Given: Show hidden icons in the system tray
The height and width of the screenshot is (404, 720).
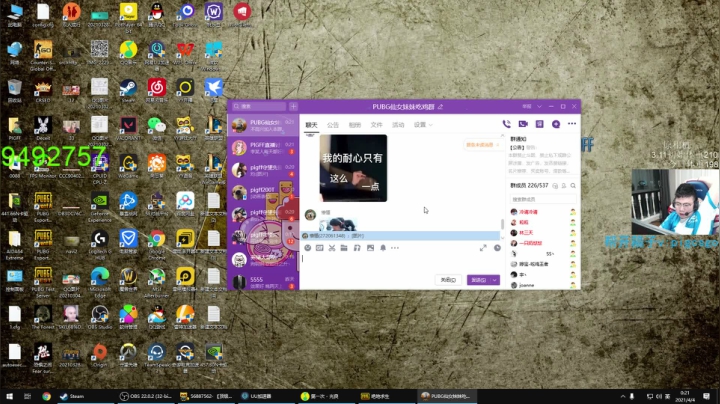Looking at the screenshot, I should (x=623, y=396).
